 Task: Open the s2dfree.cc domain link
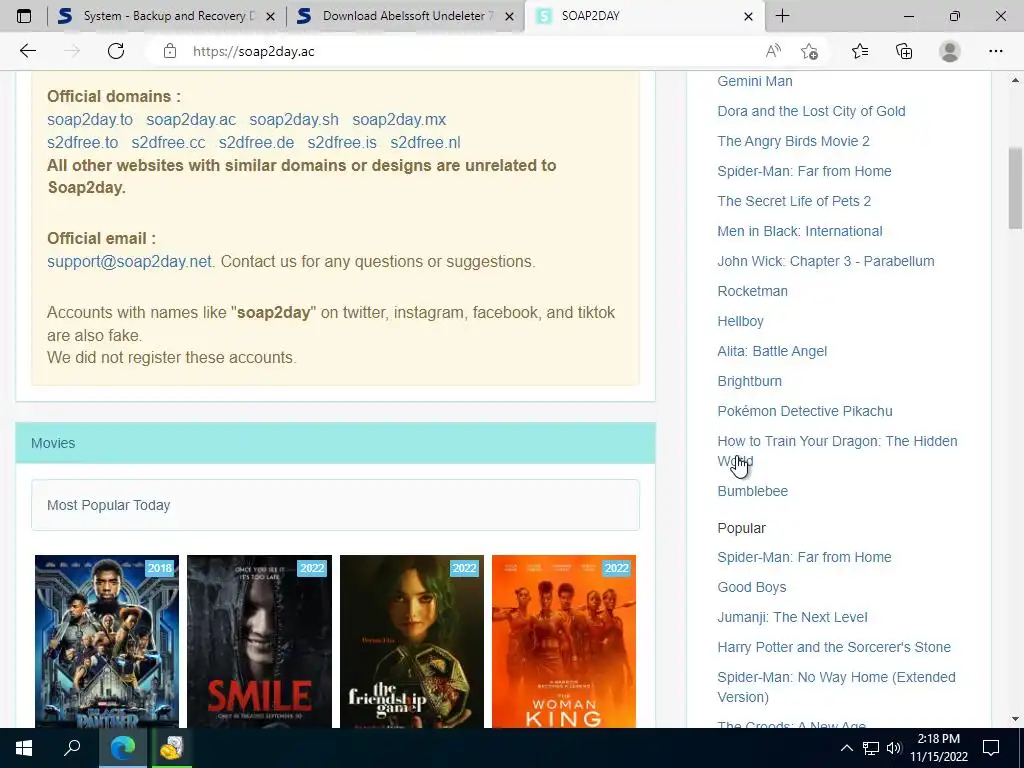pos(168,142)
